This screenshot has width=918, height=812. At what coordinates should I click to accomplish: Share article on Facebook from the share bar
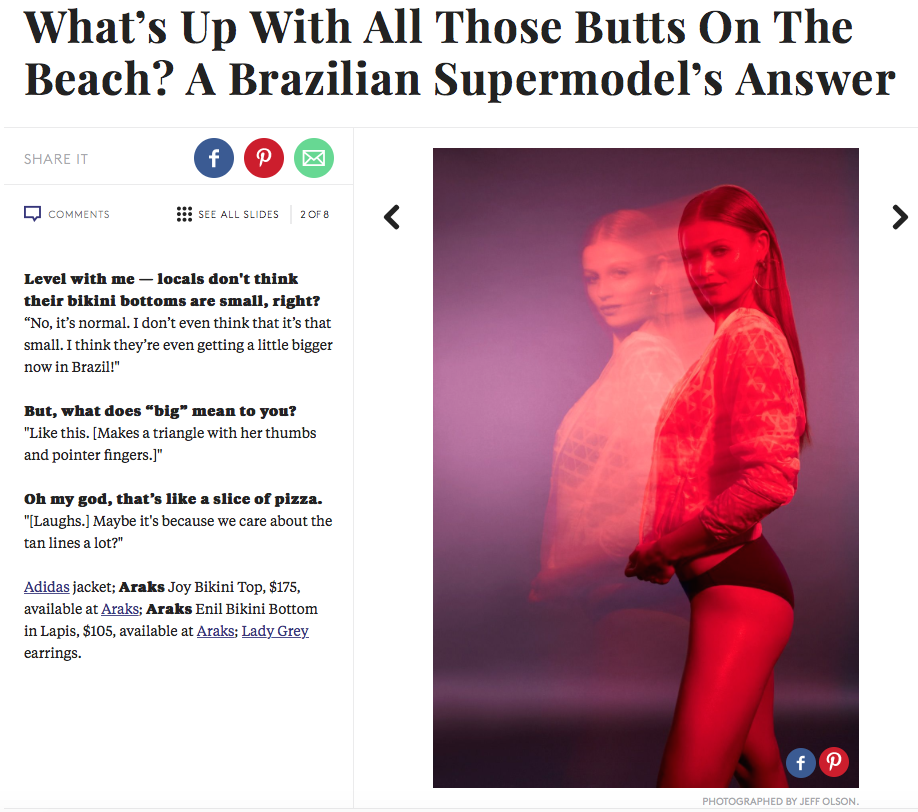(214, 158)
